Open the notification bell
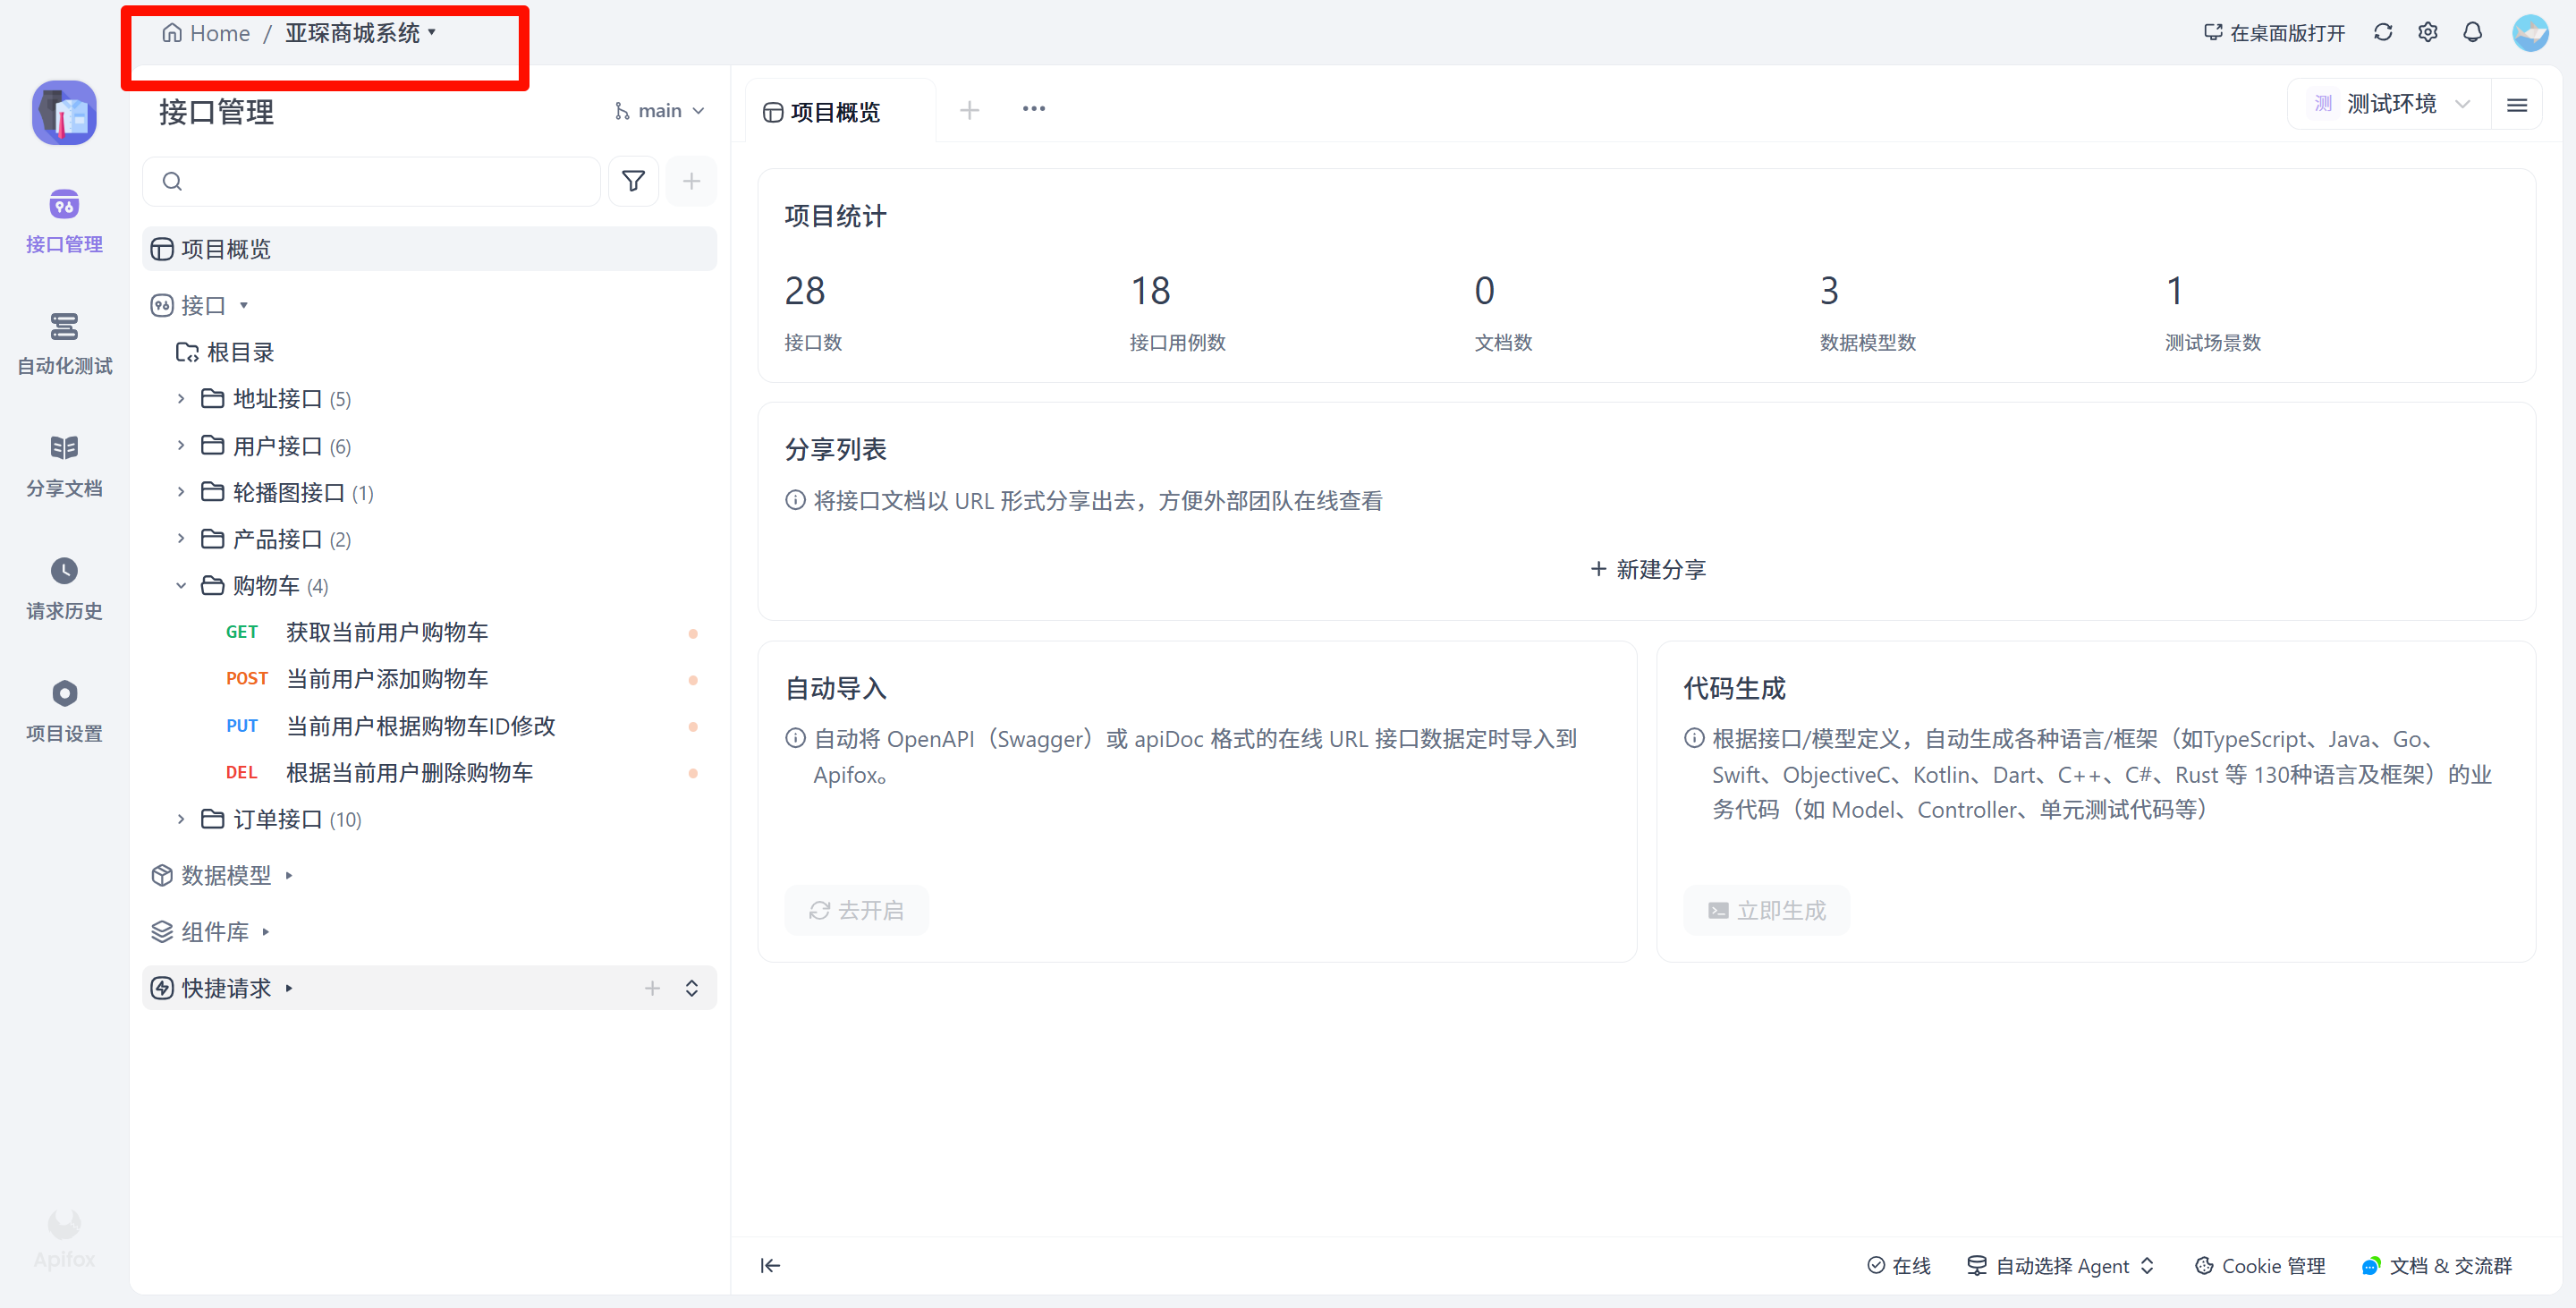2576x1308 pixels. [x=2472, y=32]
